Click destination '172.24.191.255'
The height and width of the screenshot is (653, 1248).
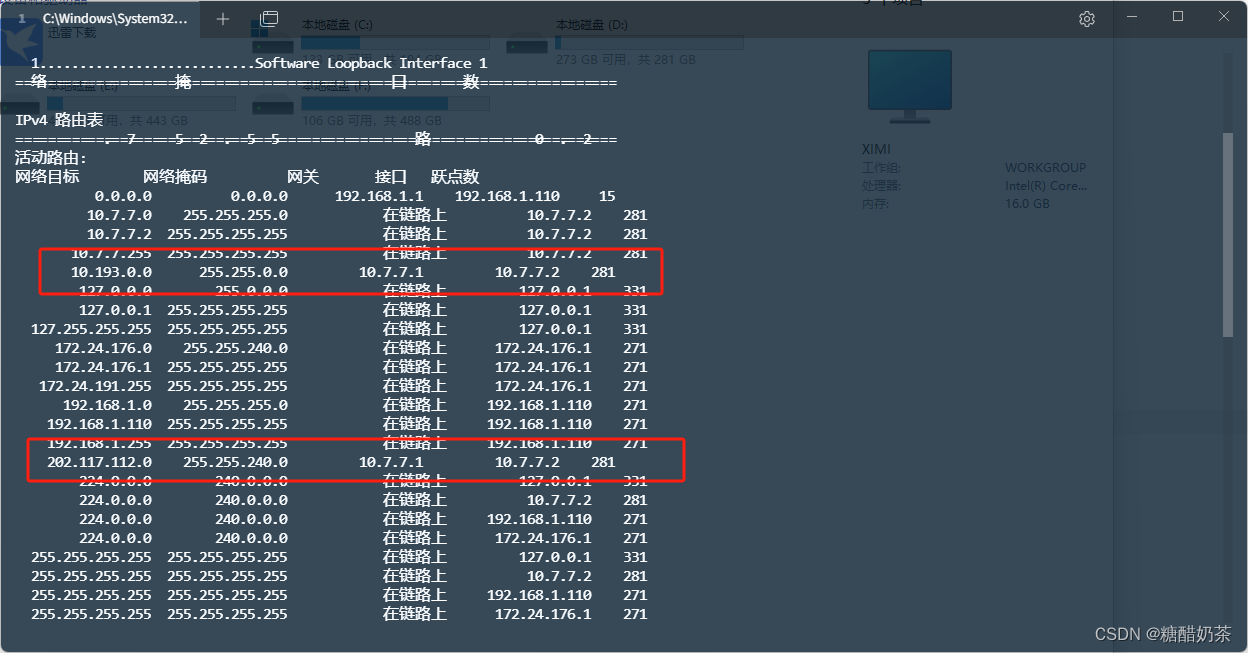tap(95, 386)
